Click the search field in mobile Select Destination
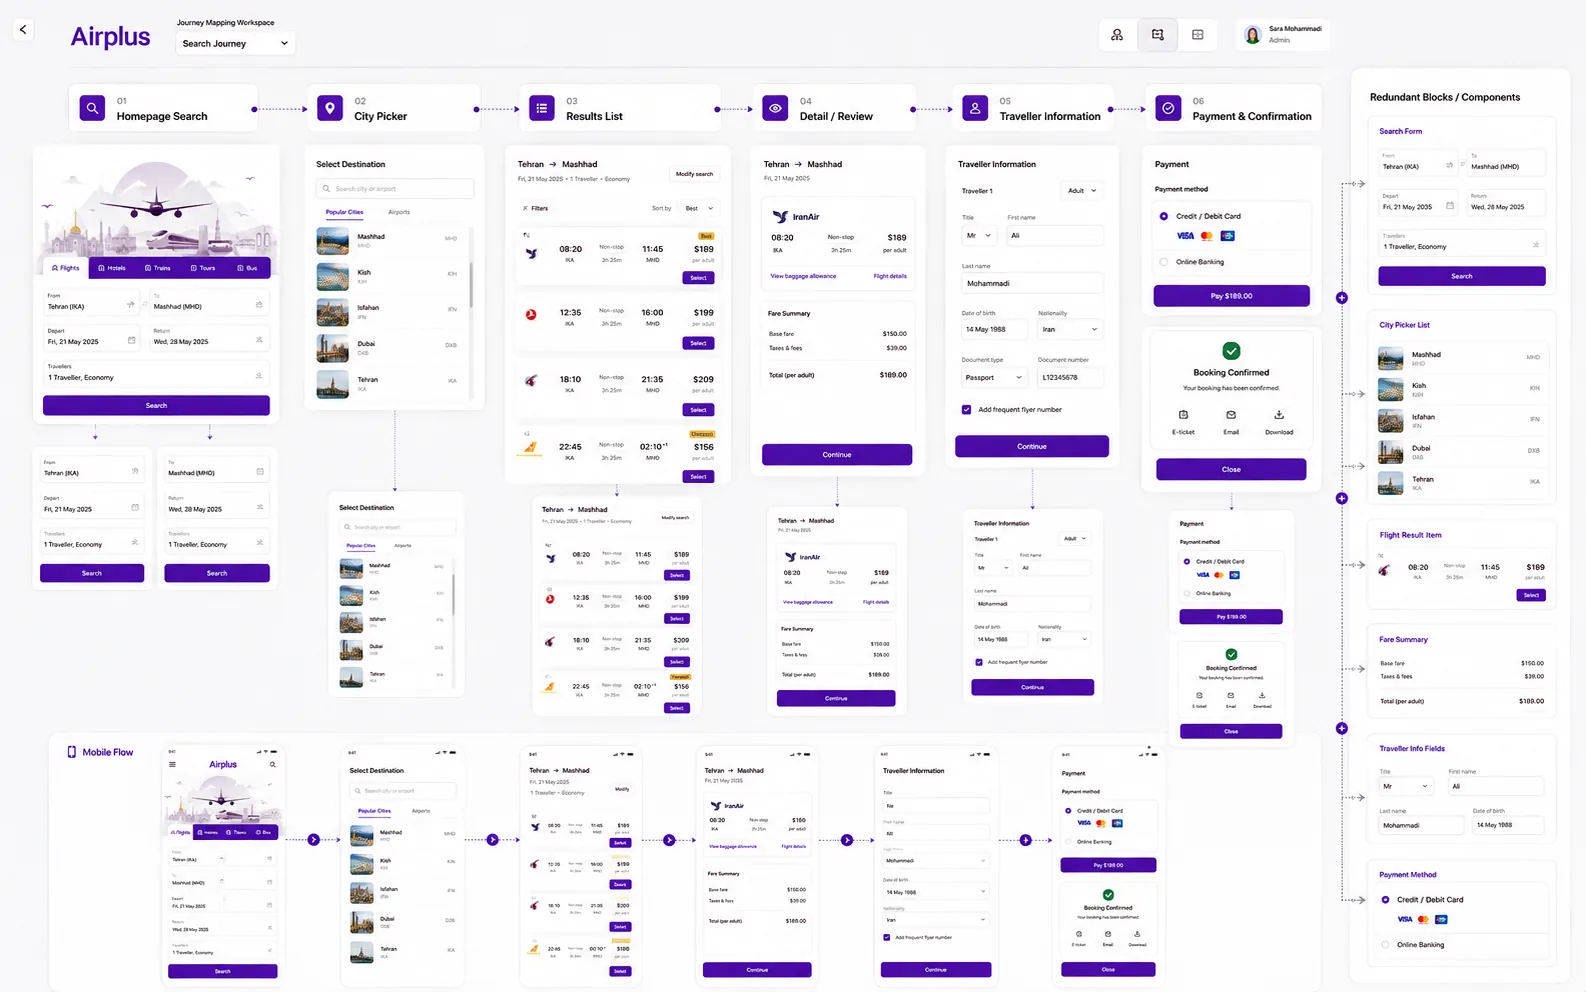This screenshot has width=1586, height=992. [402, 791]
